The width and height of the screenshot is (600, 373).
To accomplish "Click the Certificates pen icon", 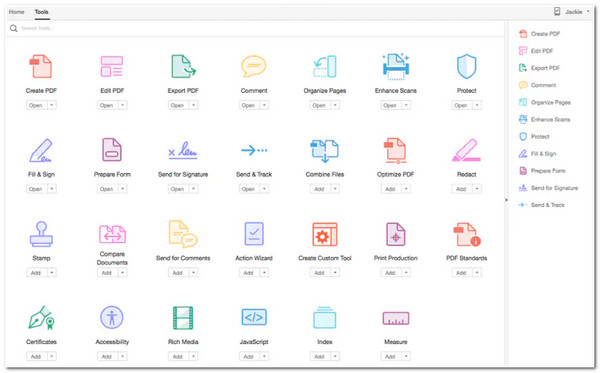I will coord(41,318).
